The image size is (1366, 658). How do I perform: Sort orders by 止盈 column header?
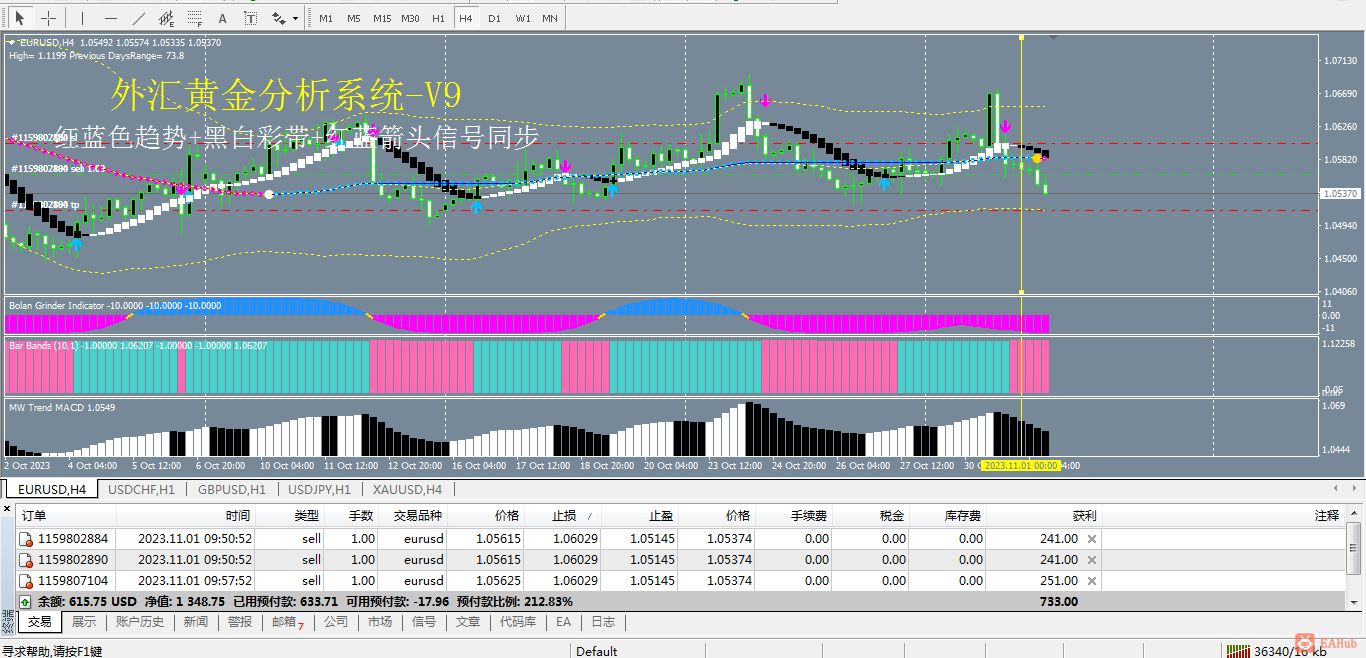pyautogui.click(x=642, y=515)
